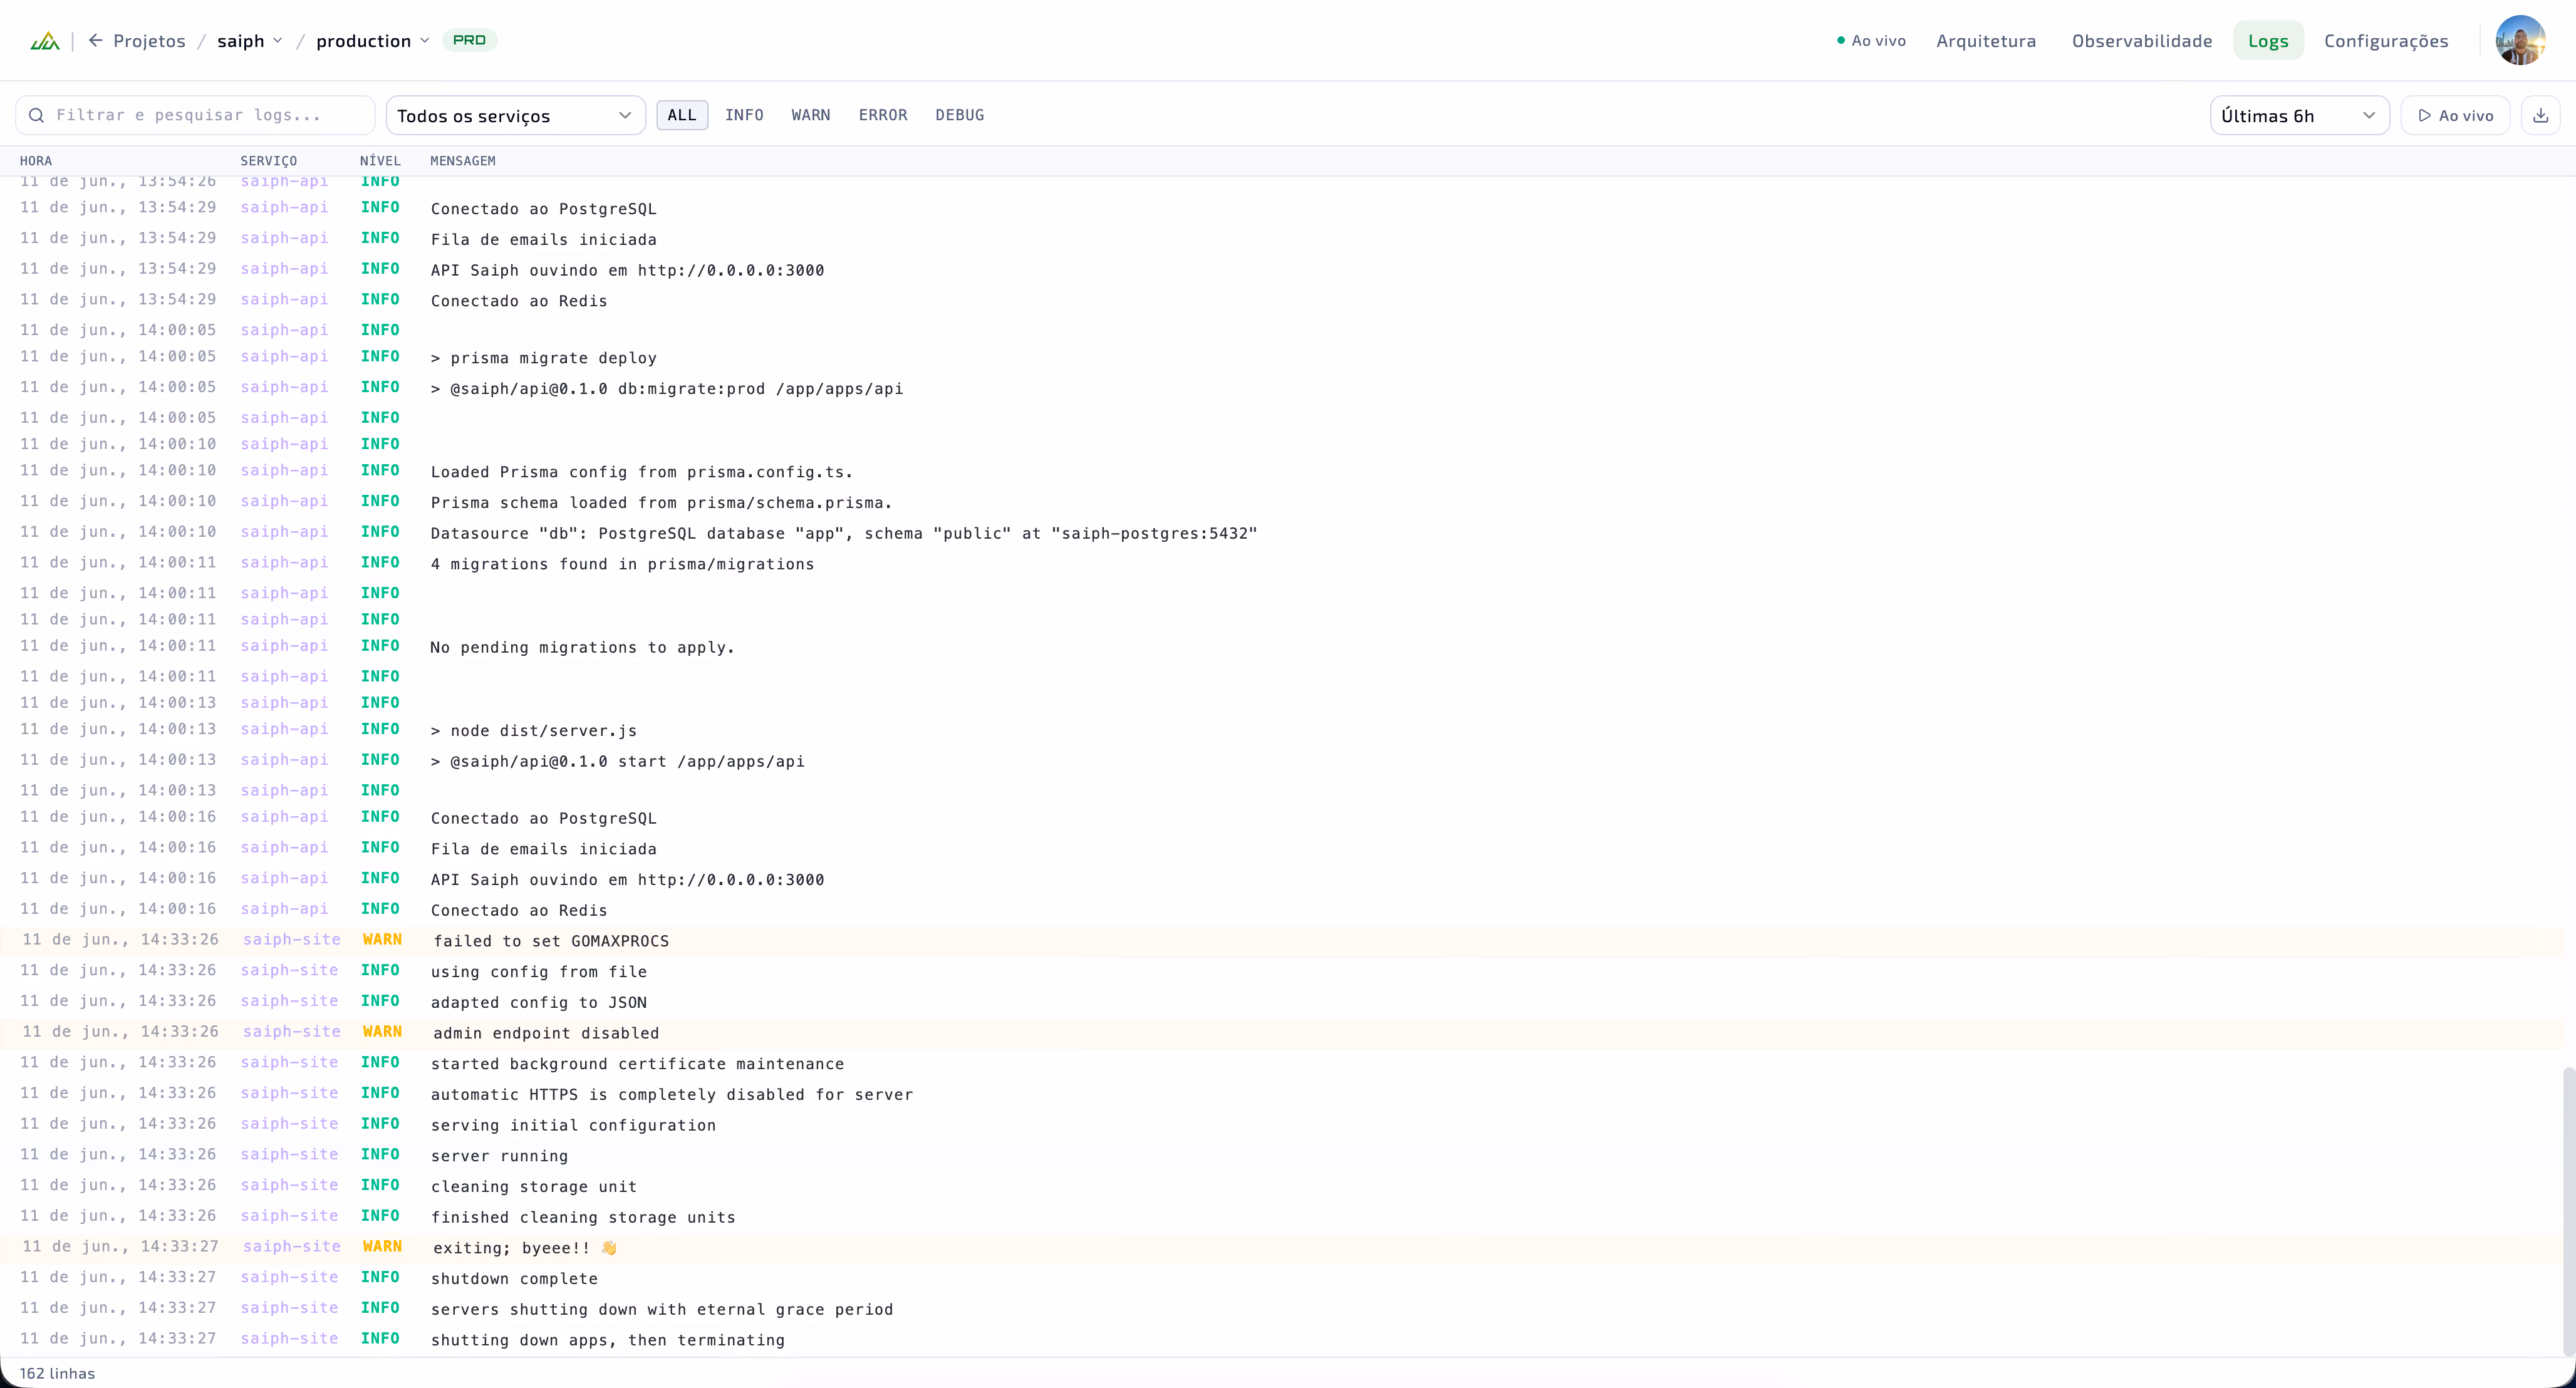Expand the saiph project dropdown
Image resolution: width=2576 pixels, height=1388 pixels.
coord(250,41)
